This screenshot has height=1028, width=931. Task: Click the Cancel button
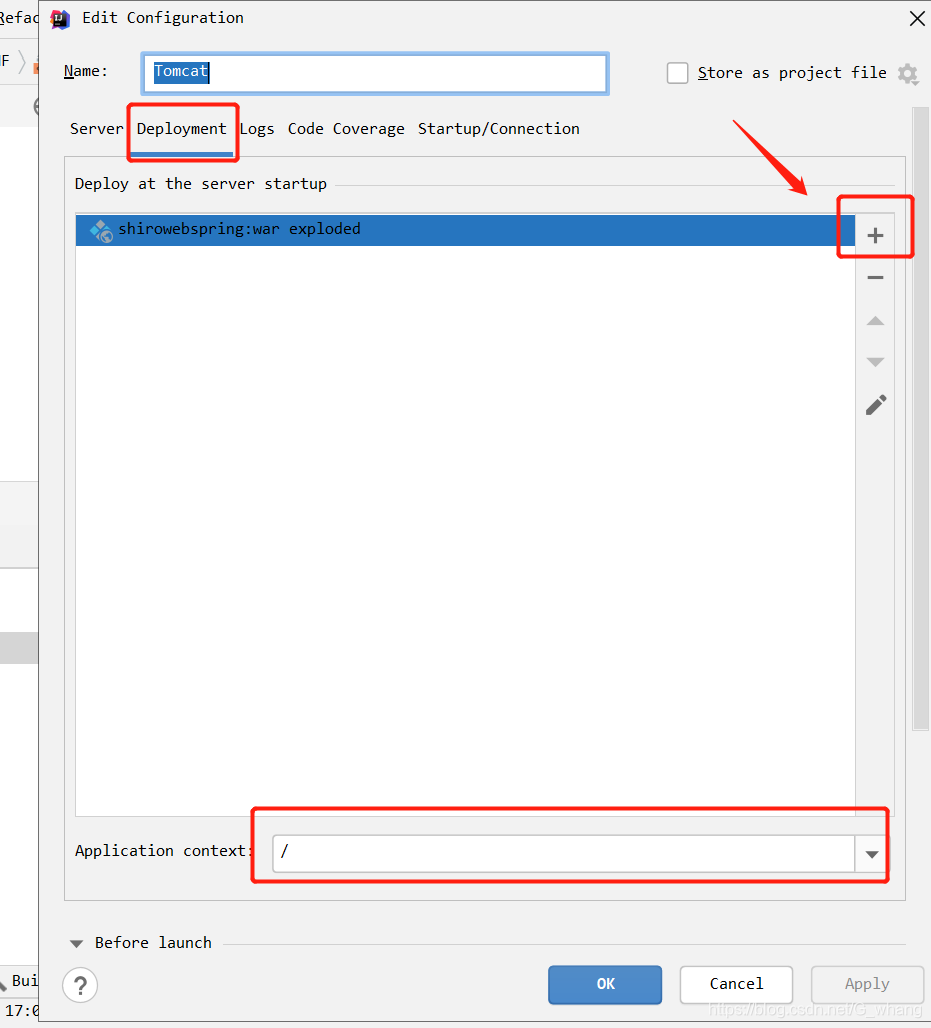click(736, 984)
